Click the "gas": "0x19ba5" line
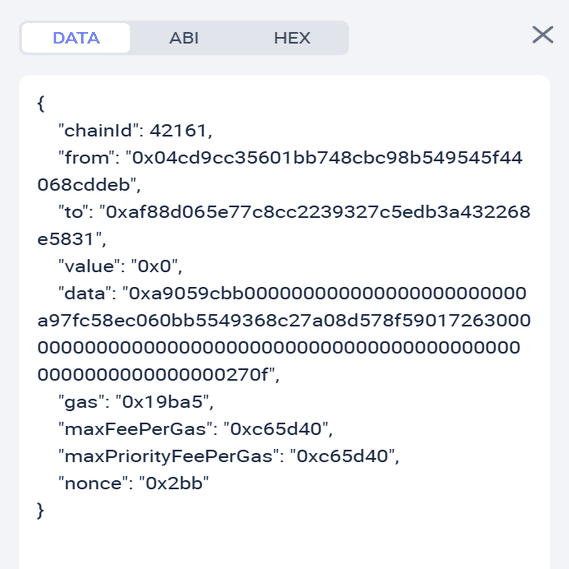 [136, 402]
